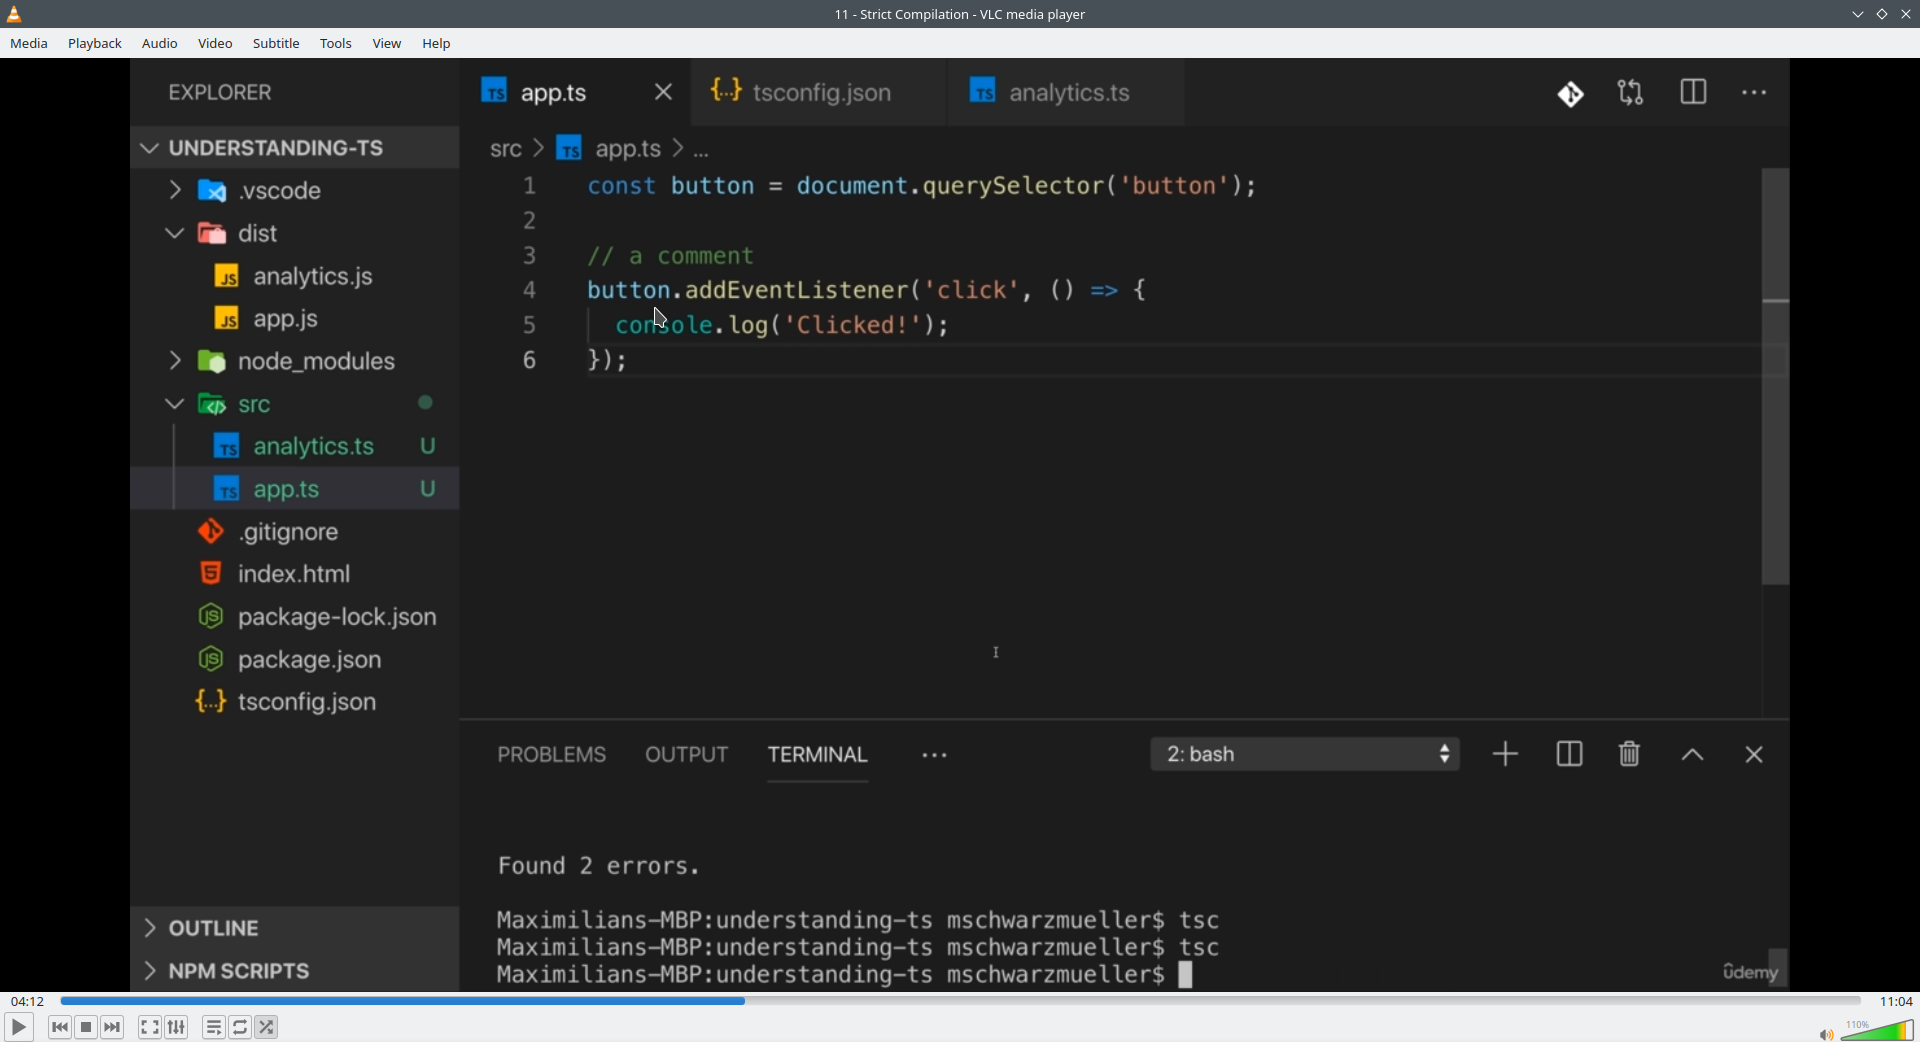Collapse the dist folder

tap(295, 234)
